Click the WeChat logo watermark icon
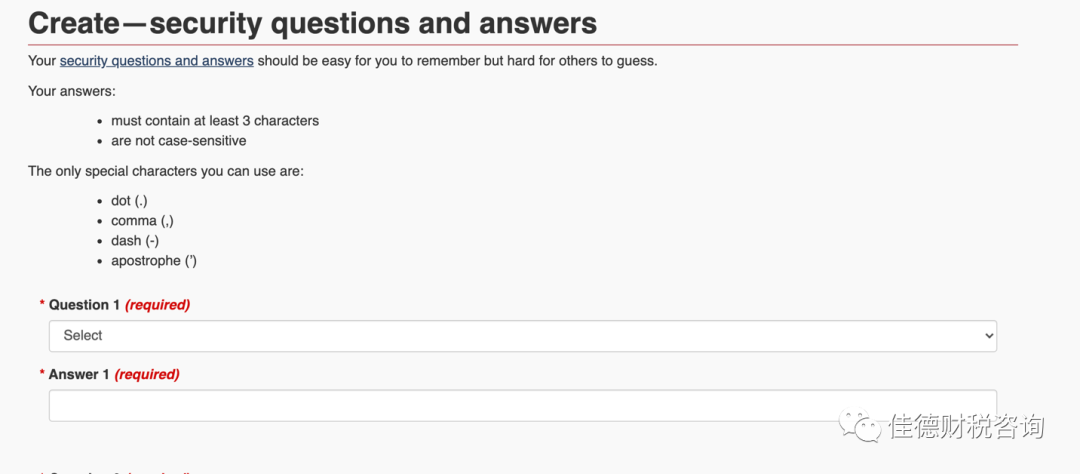1080x474 pixels. (862, 426)
